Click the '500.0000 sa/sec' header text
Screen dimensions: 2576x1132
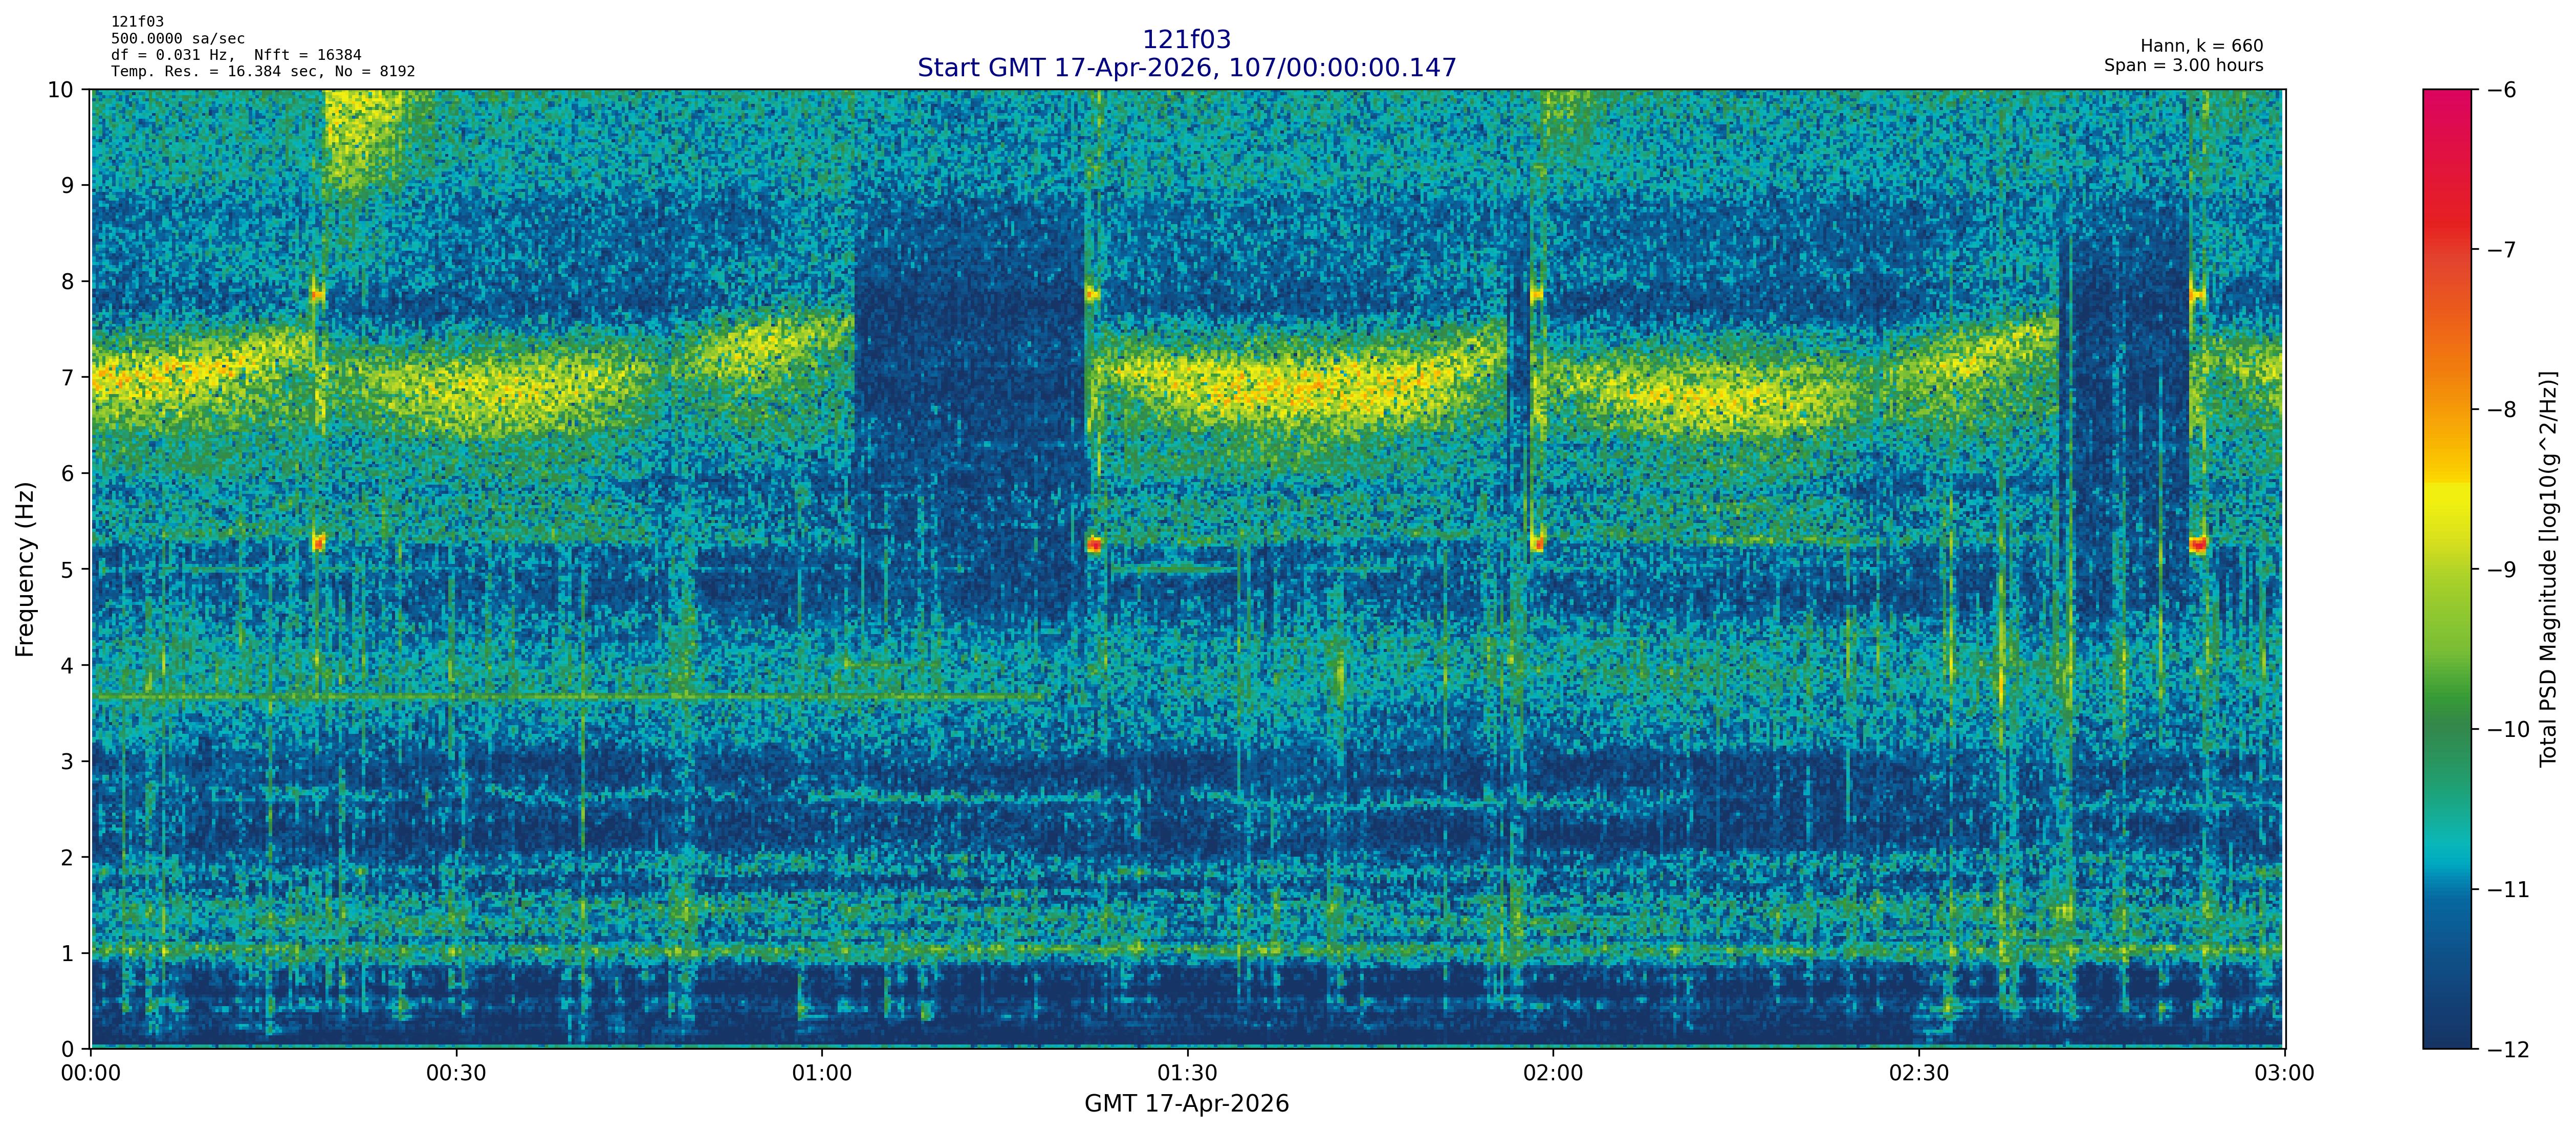[178, 39]
